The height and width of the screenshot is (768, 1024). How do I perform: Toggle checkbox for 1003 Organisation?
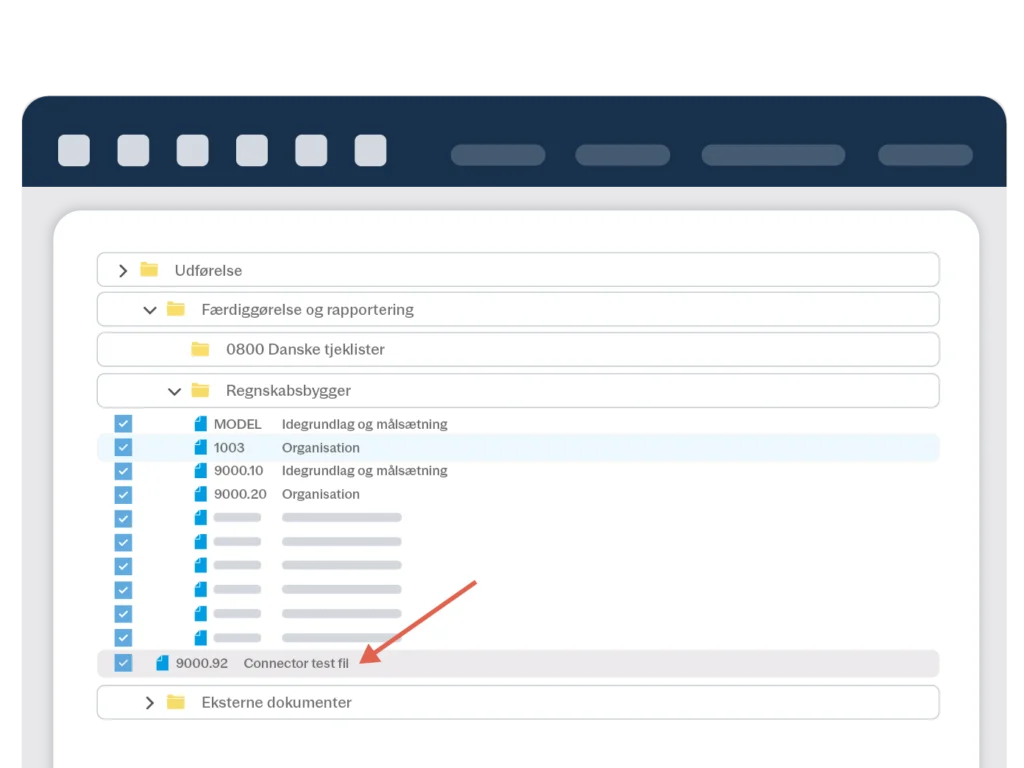(123, 448)
